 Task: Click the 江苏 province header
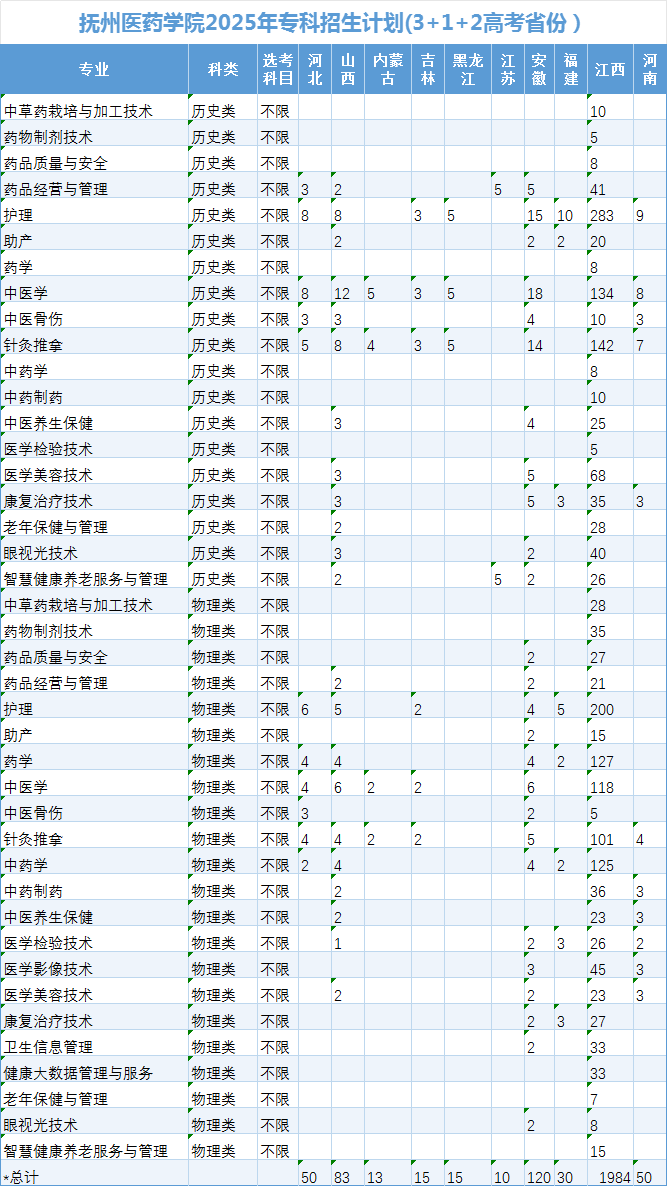tap(507, 70)
